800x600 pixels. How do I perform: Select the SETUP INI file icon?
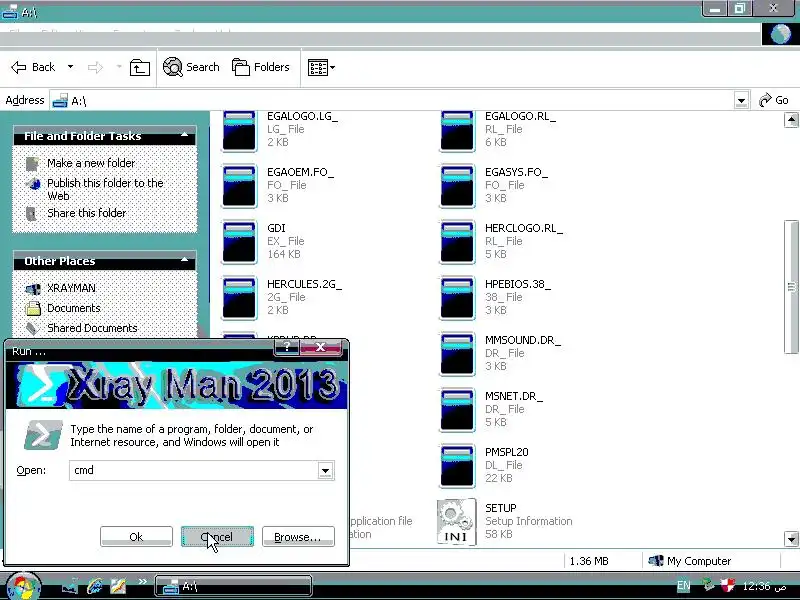[x=457, y=522]
